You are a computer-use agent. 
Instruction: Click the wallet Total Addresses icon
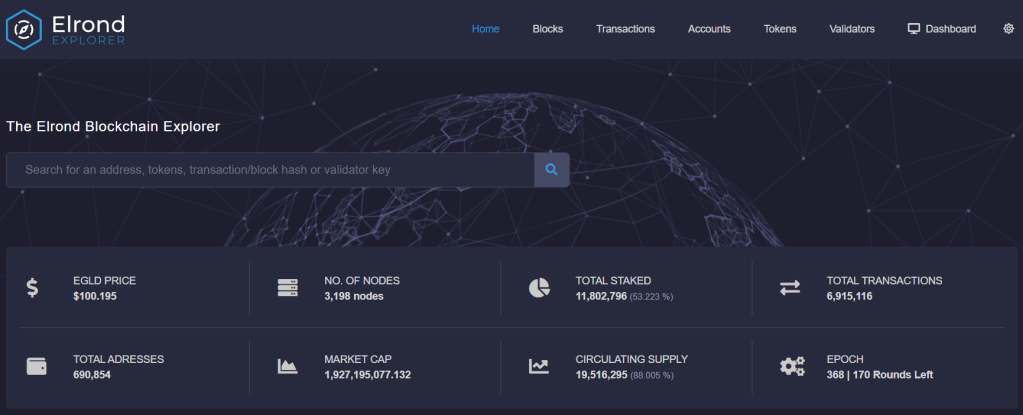pyautogui.click(x=33, y=366)
